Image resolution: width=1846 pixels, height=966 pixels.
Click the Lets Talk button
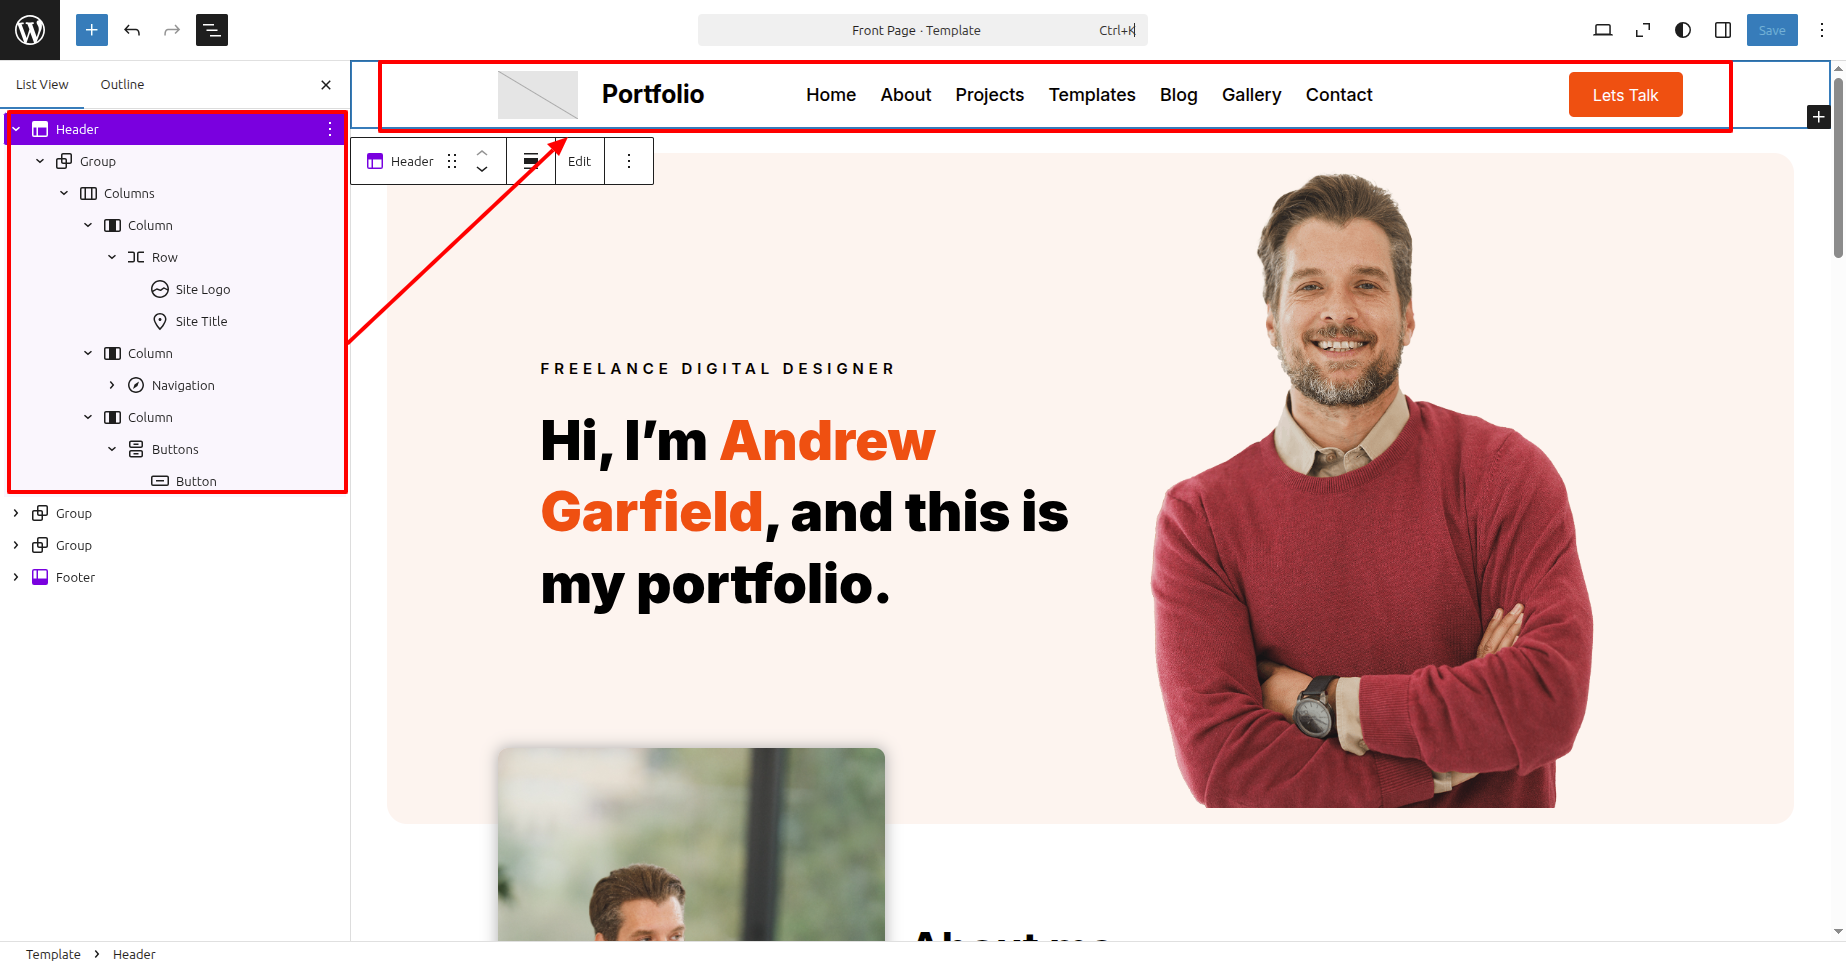(1625, 95)
